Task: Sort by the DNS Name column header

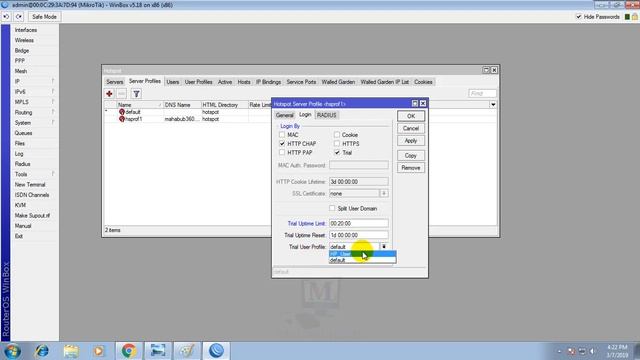Action: coord(182,105)
